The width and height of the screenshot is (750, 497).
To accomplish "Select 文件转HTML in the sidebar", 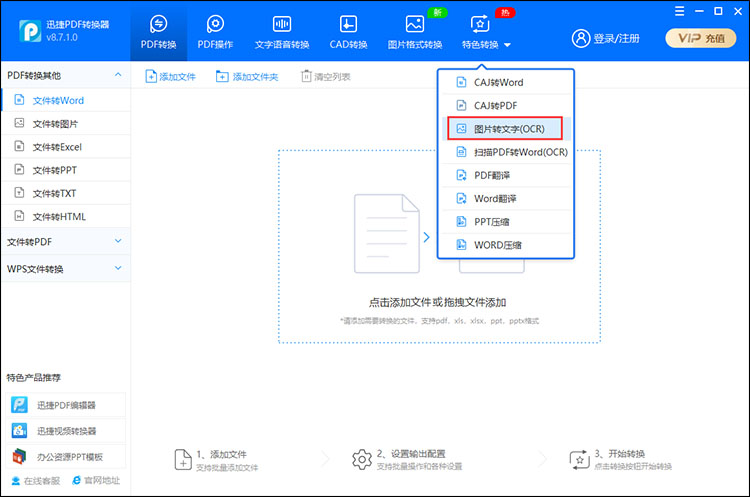I will [x=66, y=217].
